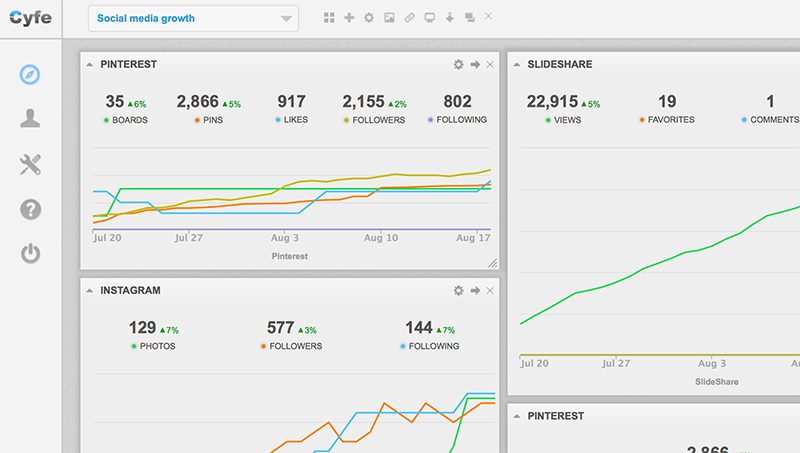This screenshot has height=453, width=800.
Task: Click the download export arrow icon
Action: click(x=449, y=18)
